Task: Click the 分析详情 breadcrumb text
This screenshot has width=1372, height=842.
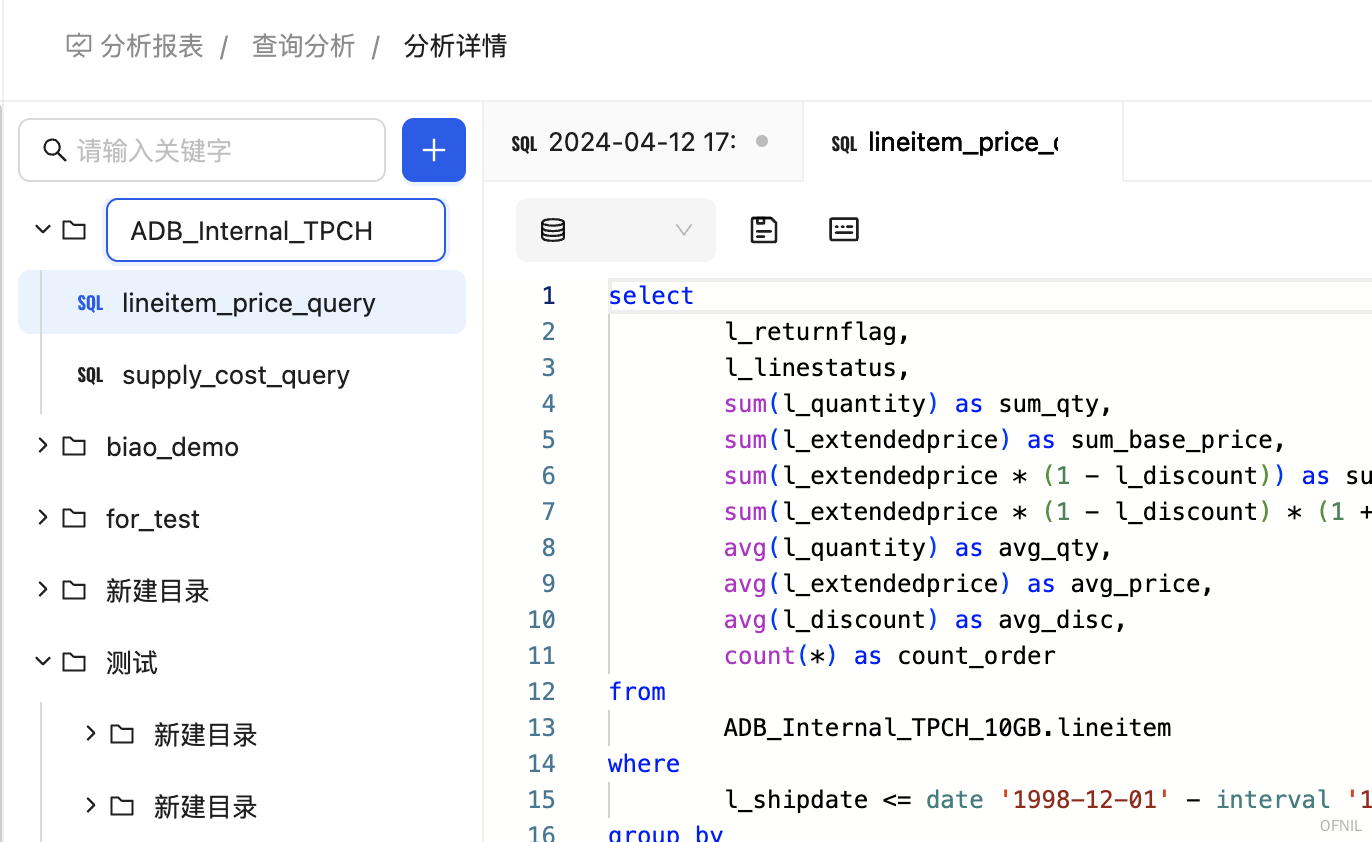Action: [x=456, y=46]
